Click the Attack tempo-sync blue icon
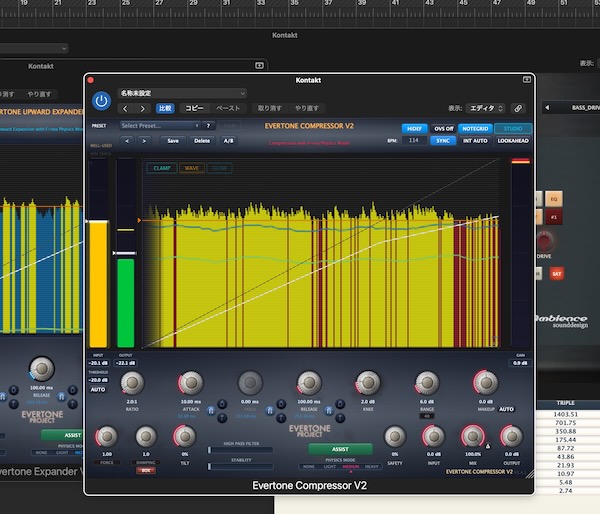The height and width of the screenshot is (514, 600). pyautogui.click(x=211, y=411)
